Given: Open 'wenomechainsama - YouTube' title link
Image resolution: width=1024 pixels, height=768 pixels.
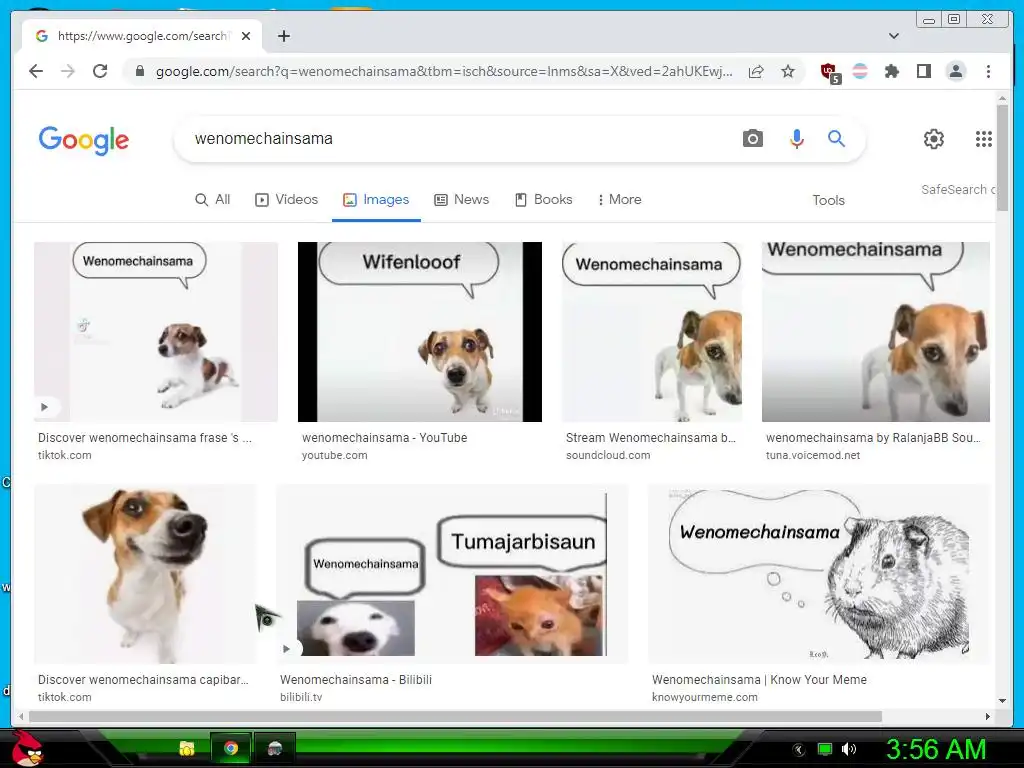Looking at the screenshot, I should pyautogui.click(x=384, y=438).
